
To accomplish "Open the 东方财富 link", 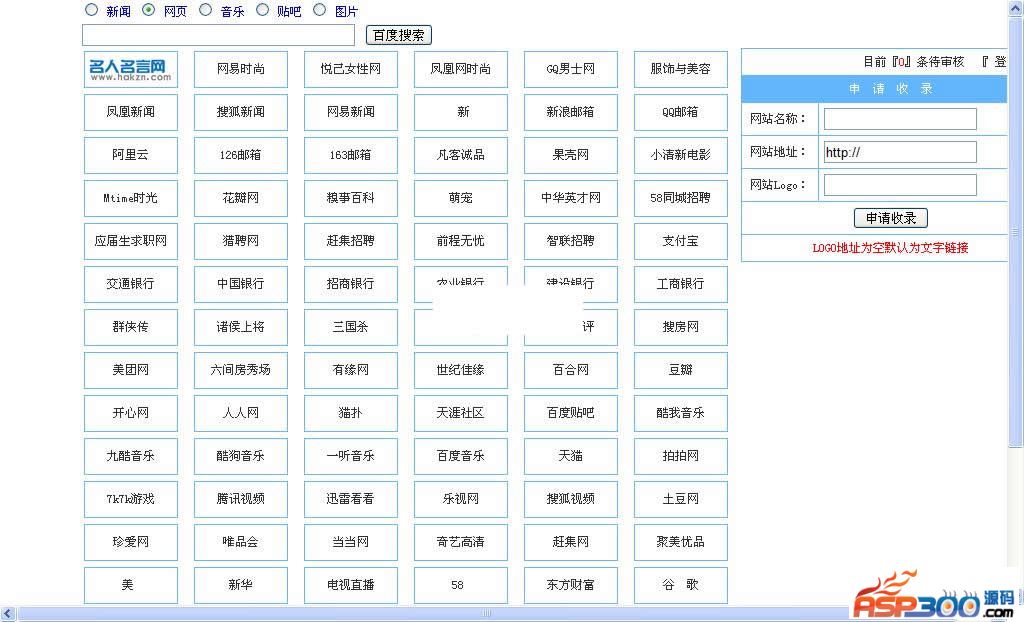I will 571,585.
